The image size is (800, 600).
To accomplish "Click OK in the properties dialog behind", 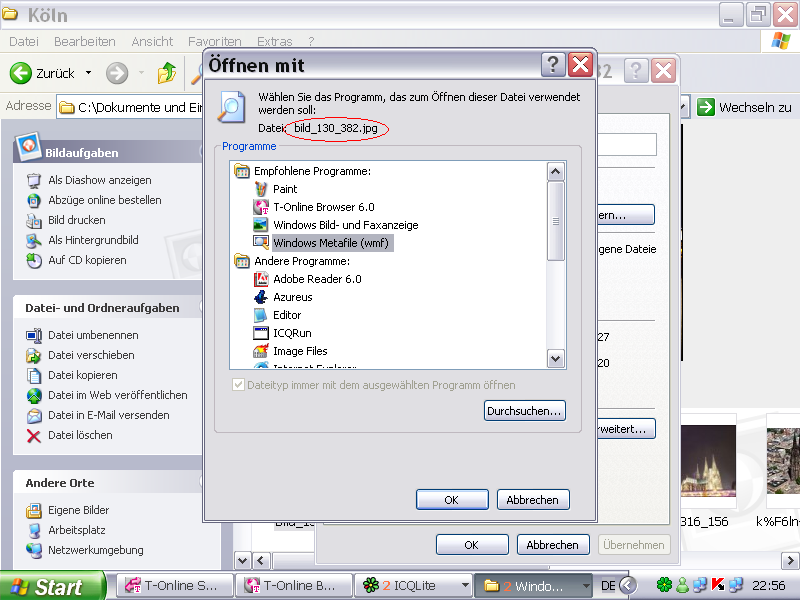I will point(472,544).
